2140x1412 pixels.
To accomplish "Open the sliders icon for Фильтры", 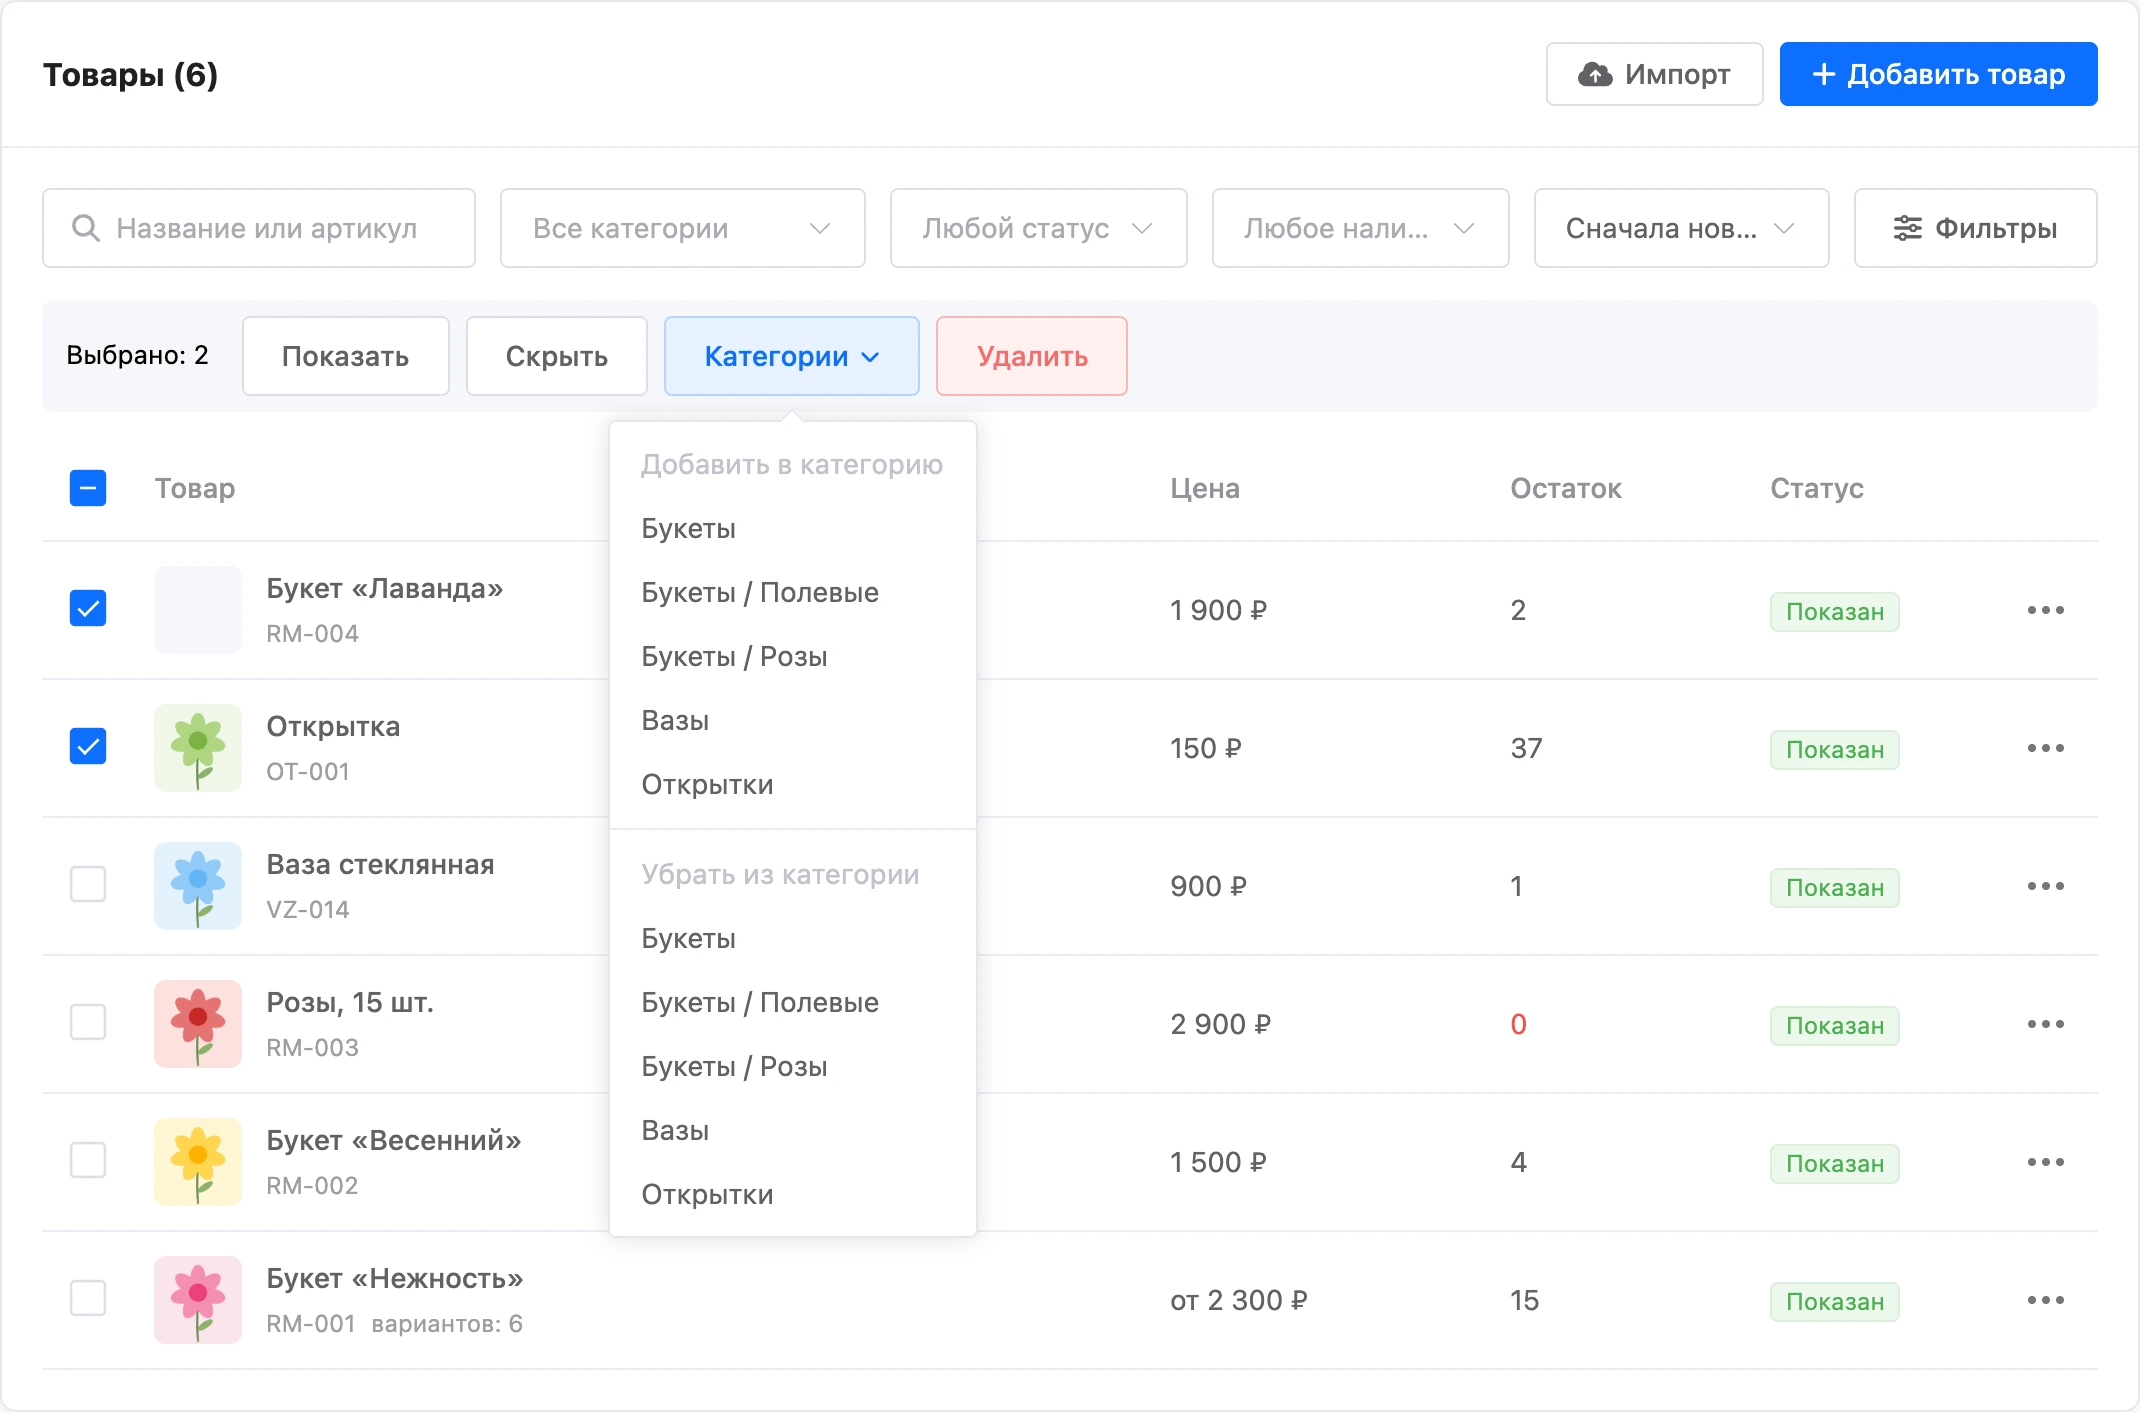I will 1907,228.
